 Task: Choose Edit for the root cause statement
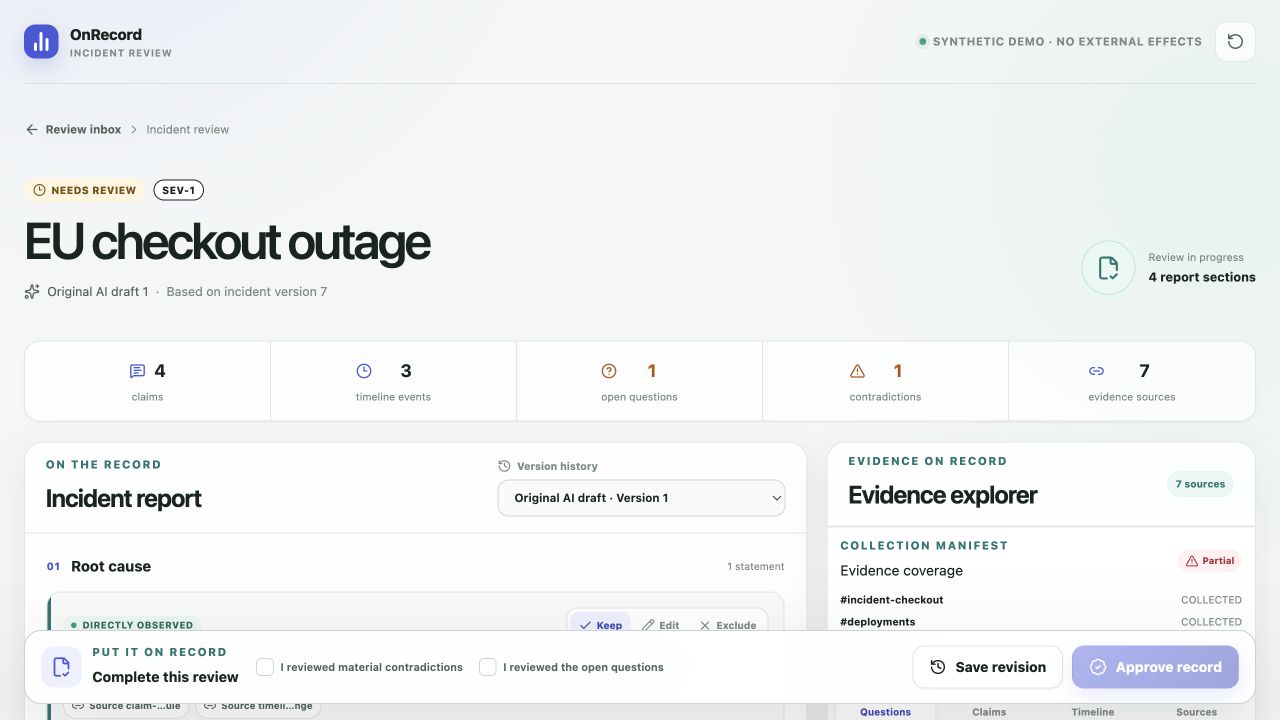point(660,625)
